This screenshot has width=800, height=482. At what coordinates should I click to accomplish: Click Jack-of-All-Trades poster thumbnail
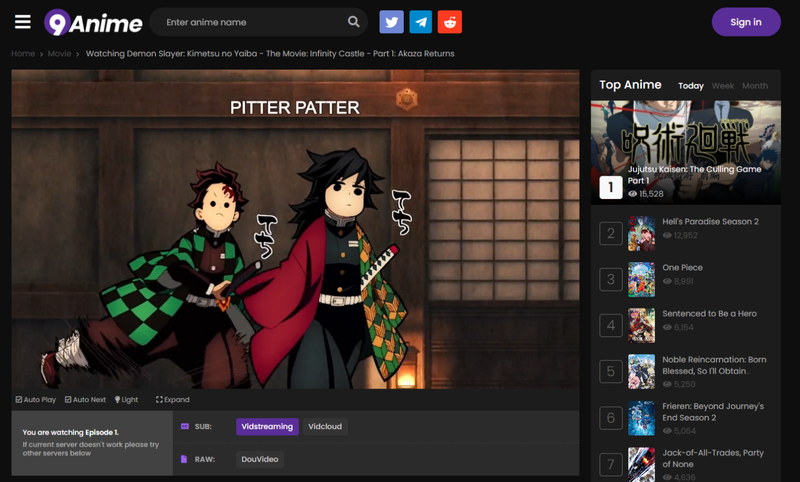coord(641,465)
